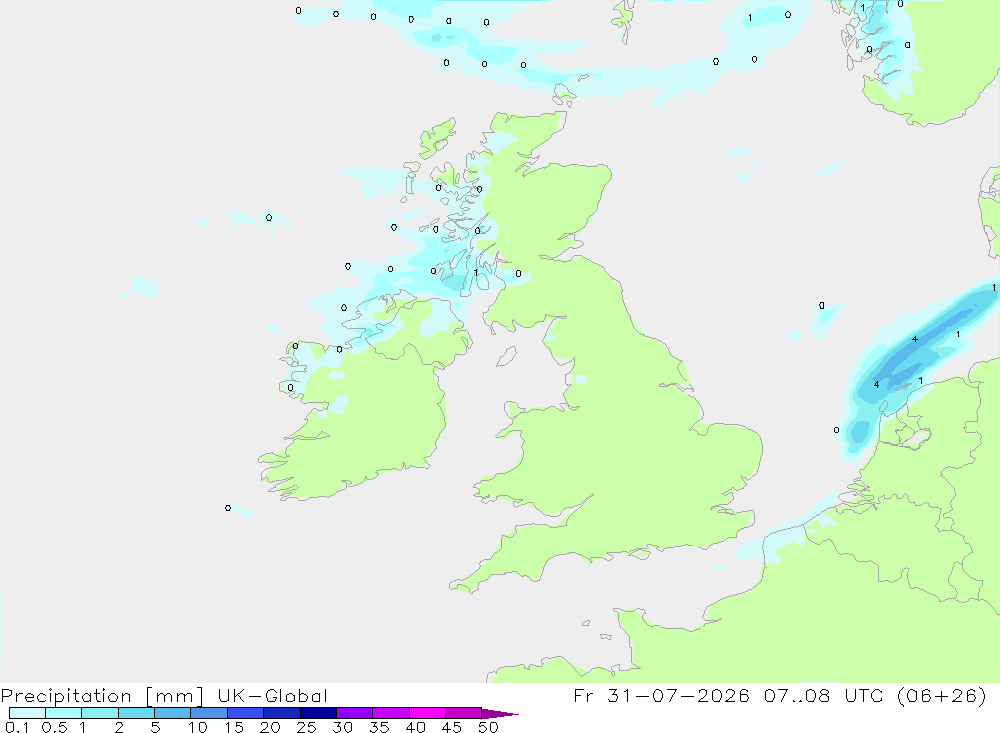Click the '1' value among Scottish western isles
Image resolution: width=1000 pixels, height=733 pixels.
pyautogui.click(x=476, y=272)
